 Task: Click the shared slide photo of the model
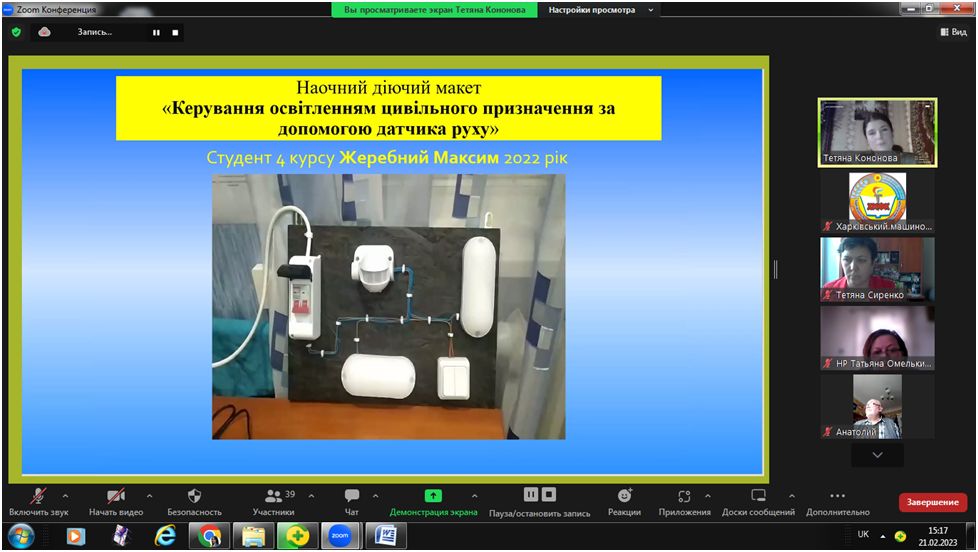coord(389,307)
